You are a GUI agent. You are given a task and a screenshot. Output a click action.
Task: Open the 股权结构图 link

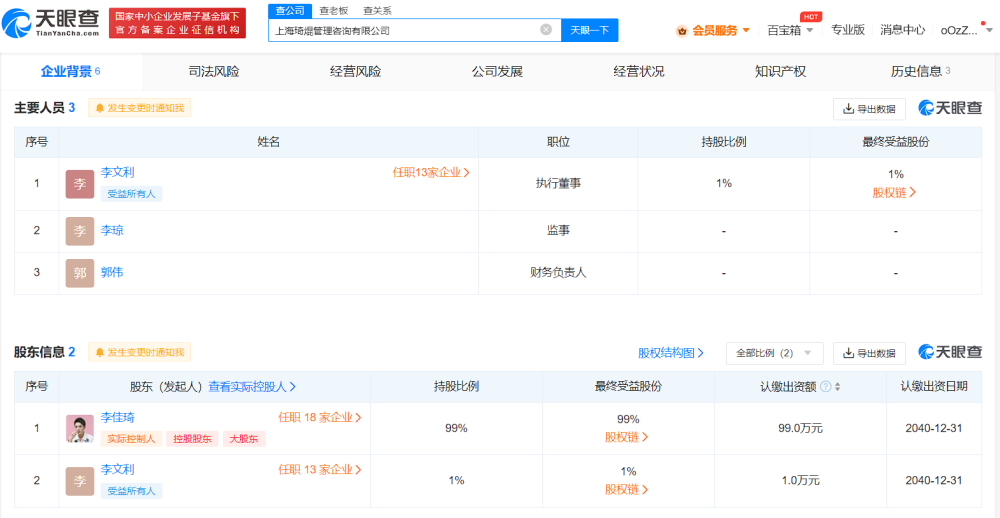(671, 353)
